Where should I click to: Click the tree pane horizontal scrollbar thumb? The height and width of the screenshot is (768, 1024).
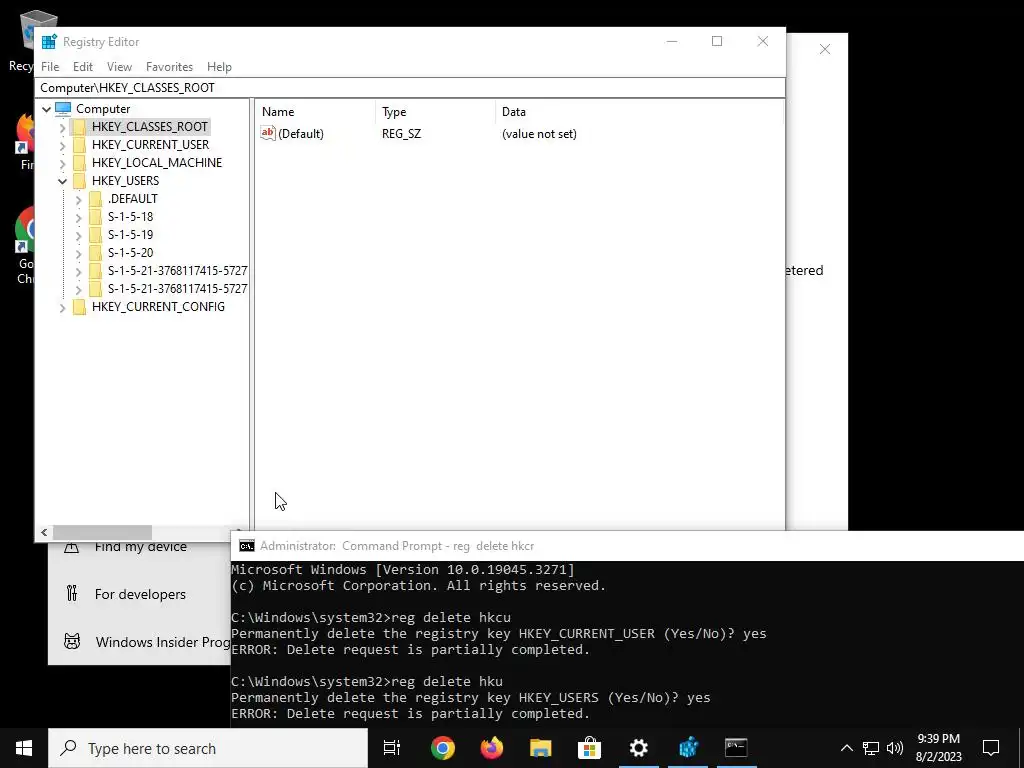(x=102, y=532)
